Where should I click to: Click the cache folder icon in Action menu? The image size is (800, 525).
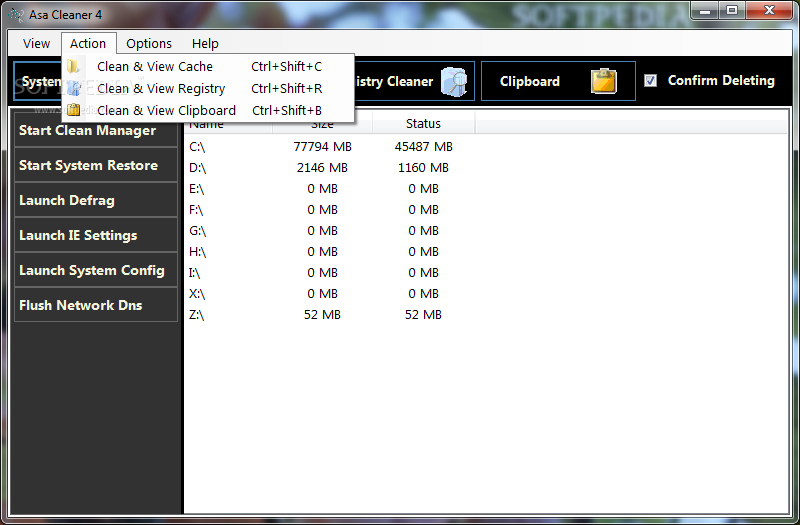pyautogui.click(x=73, y=66)
